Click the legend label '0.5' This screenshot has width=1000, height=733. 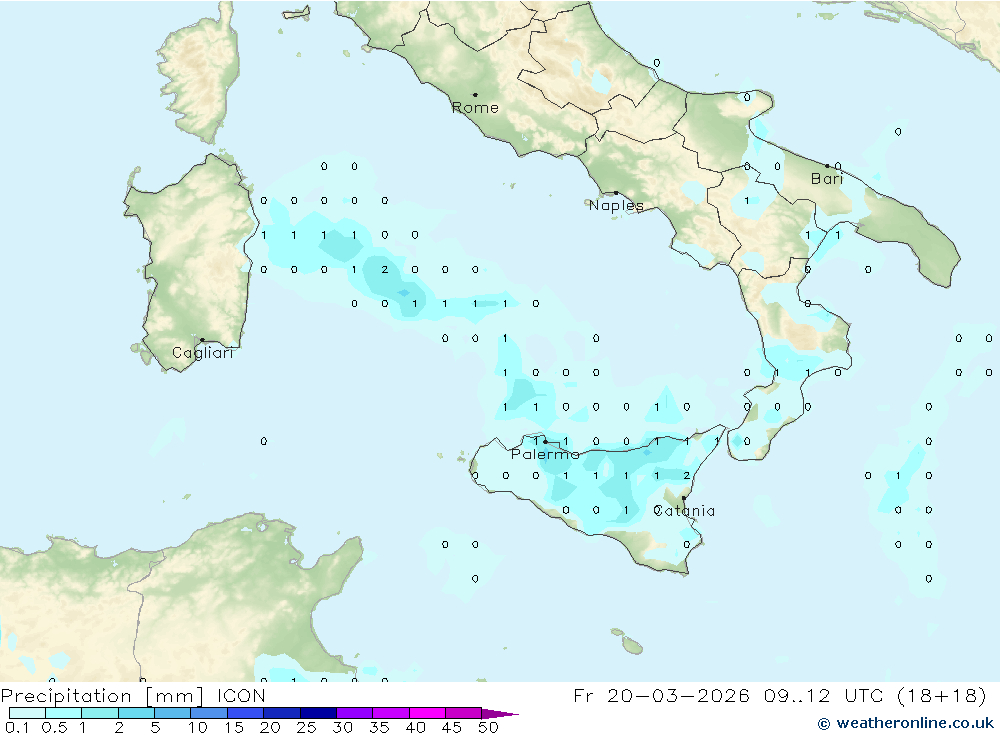click(54, 727)
